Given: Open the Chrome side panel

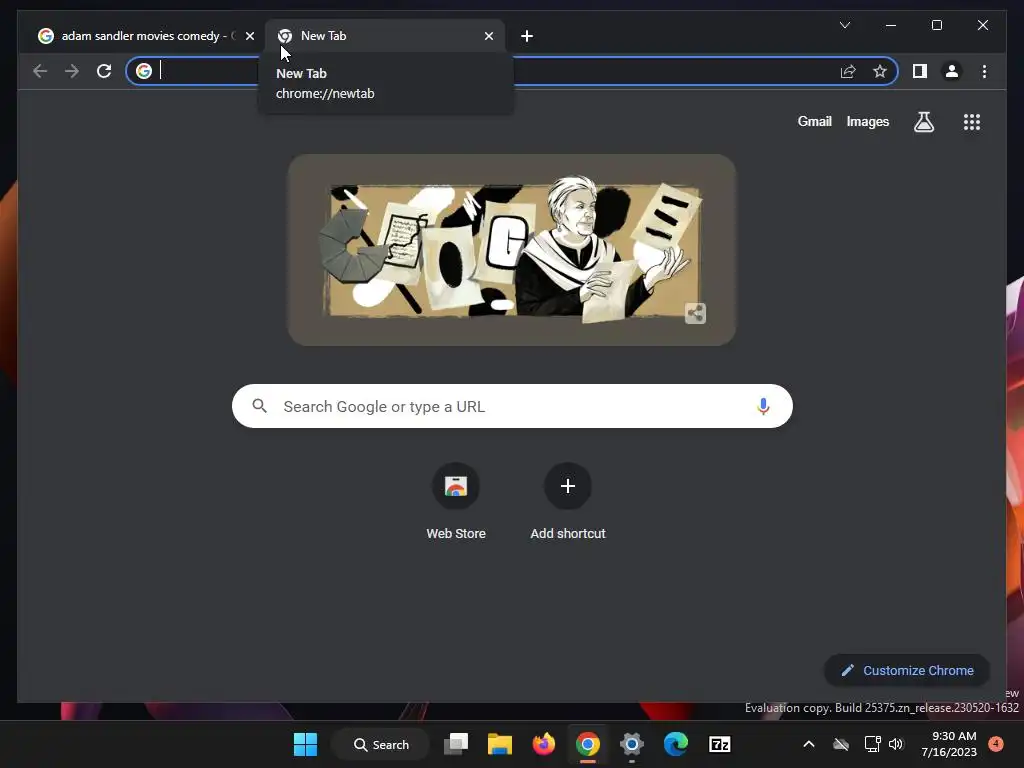Looking at the screenshot, I should [920, 71].
